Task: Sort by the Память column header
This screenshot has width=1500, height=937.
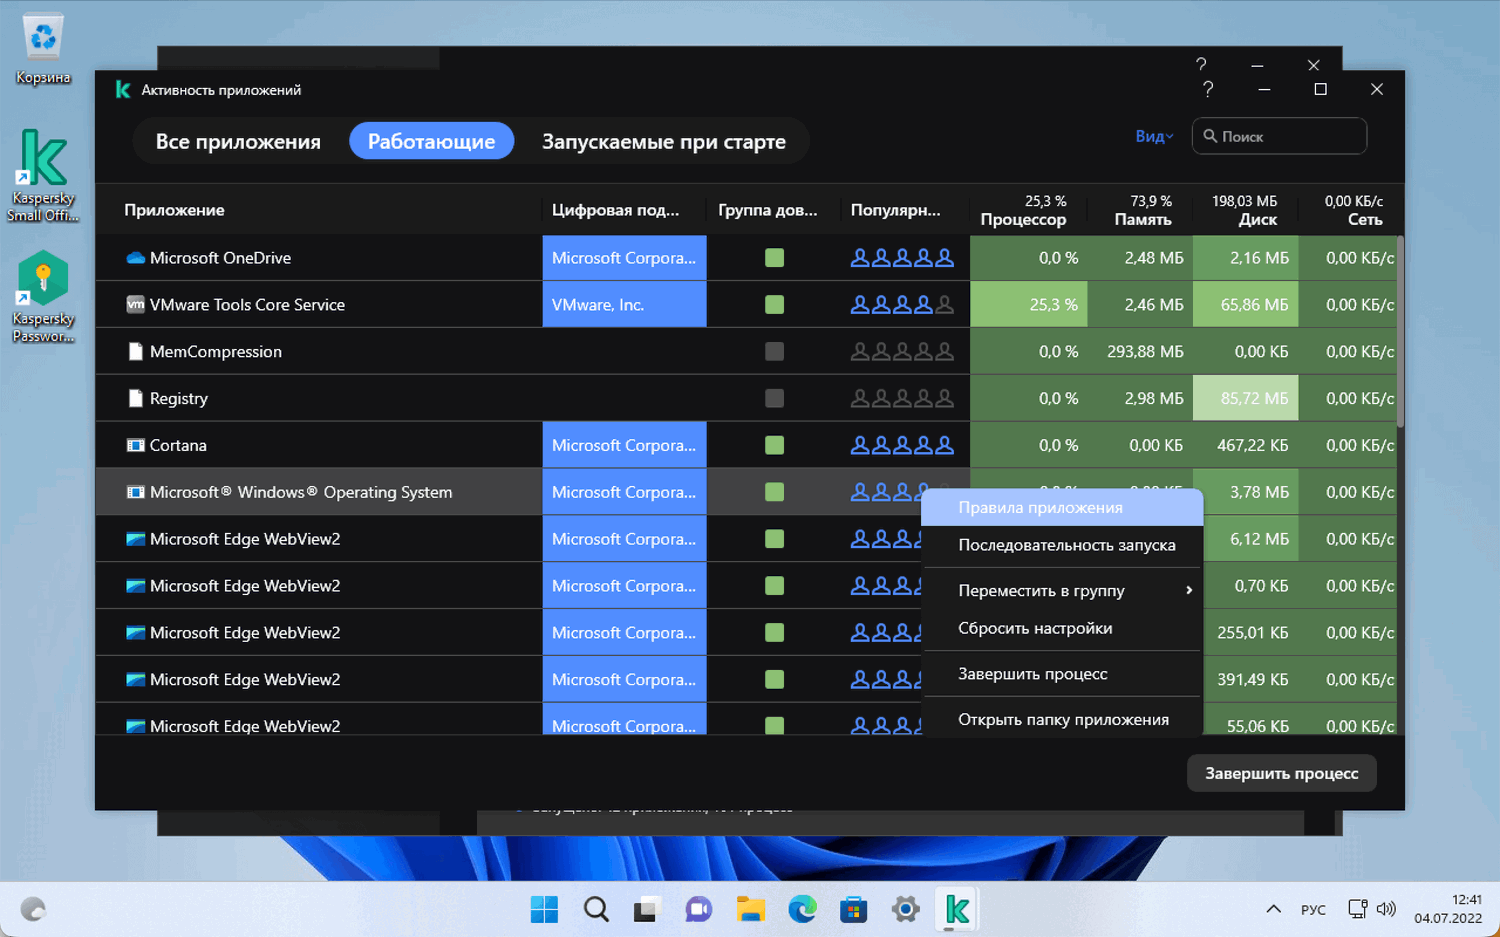Action: pos(1143,220)
